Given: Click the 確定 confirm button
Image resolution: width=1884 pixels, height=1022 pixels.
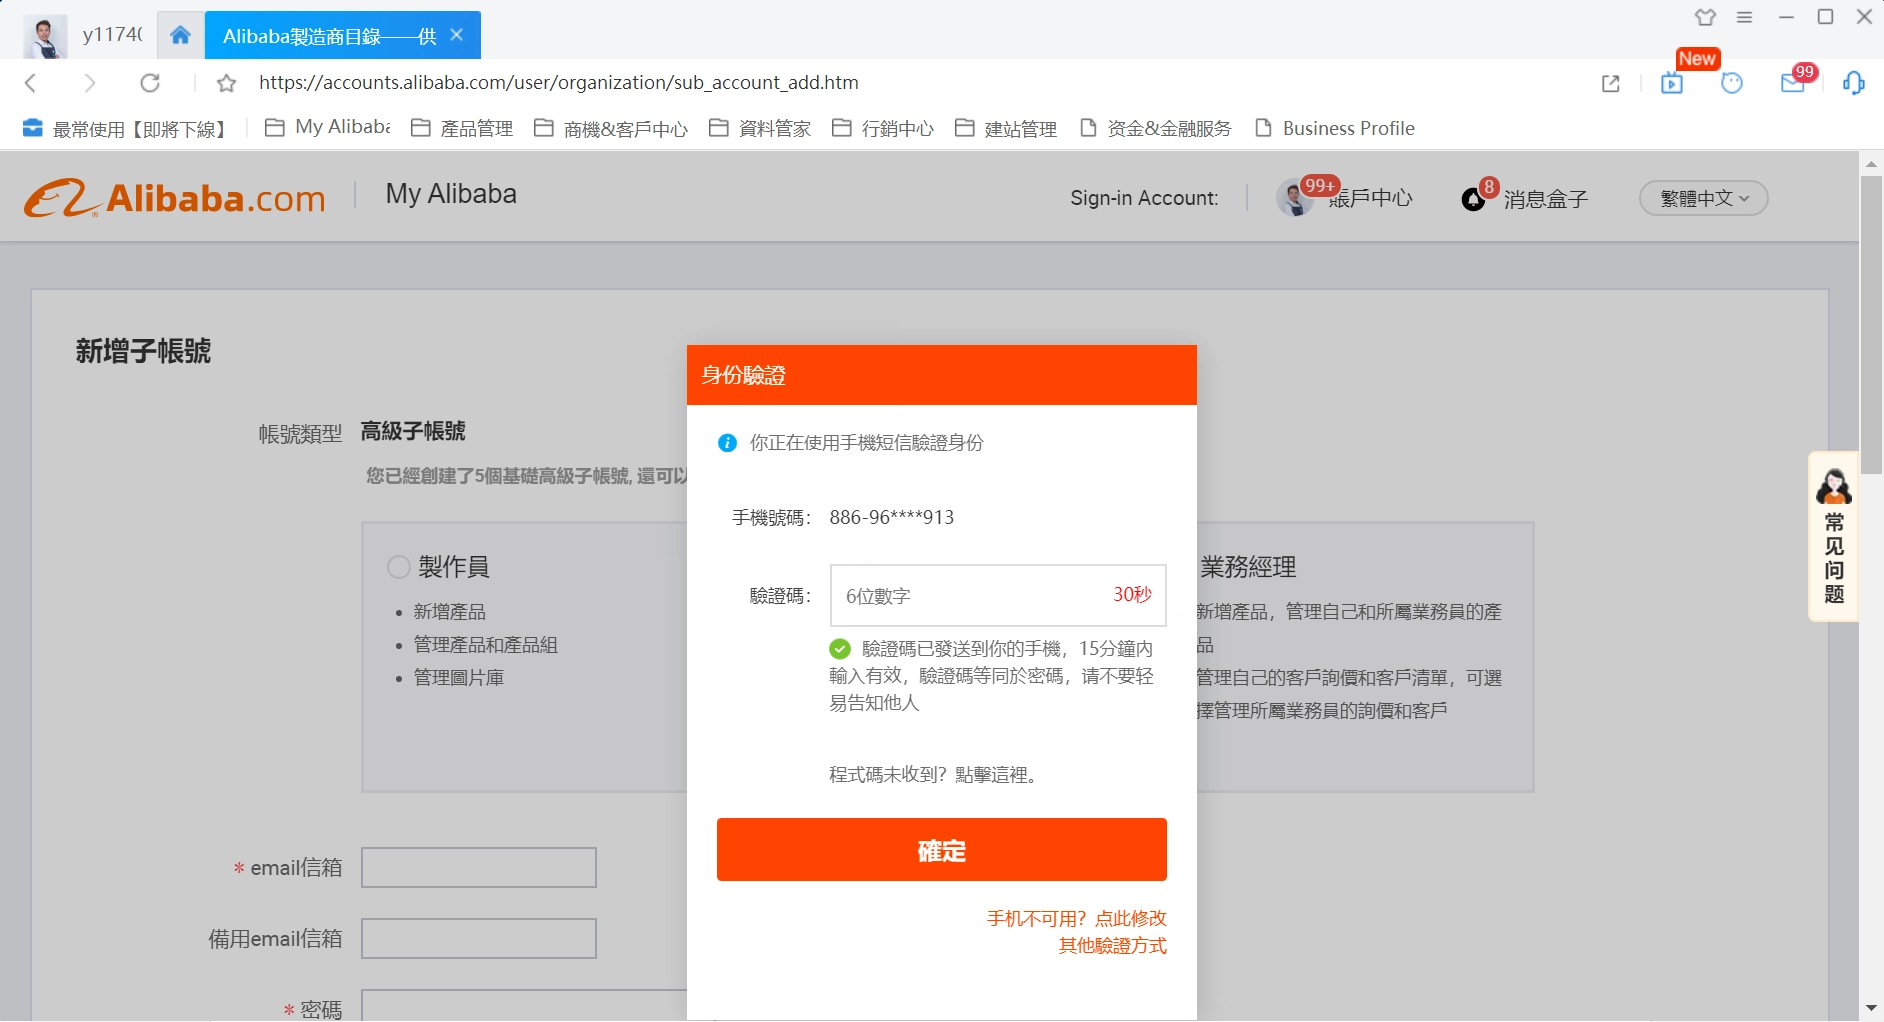Looking at the screenshot, I should pos(941,850).
